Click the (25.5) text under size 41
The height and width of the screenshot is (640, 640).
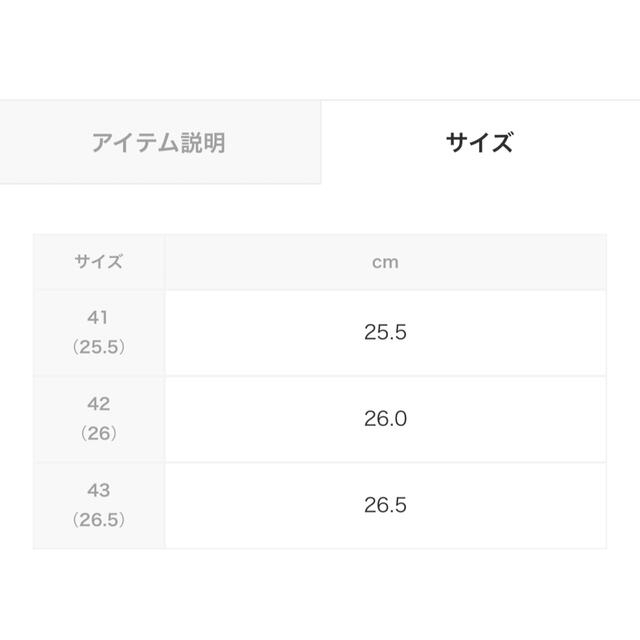(99, 347)
